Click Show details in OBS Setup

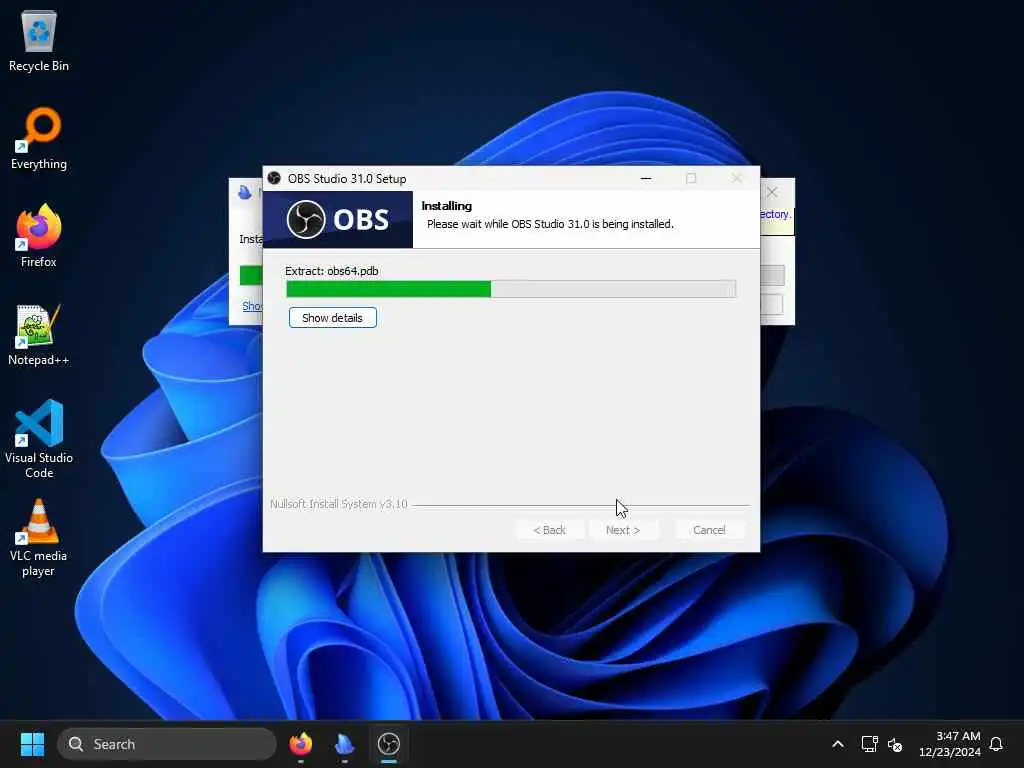tap(332, 318)
